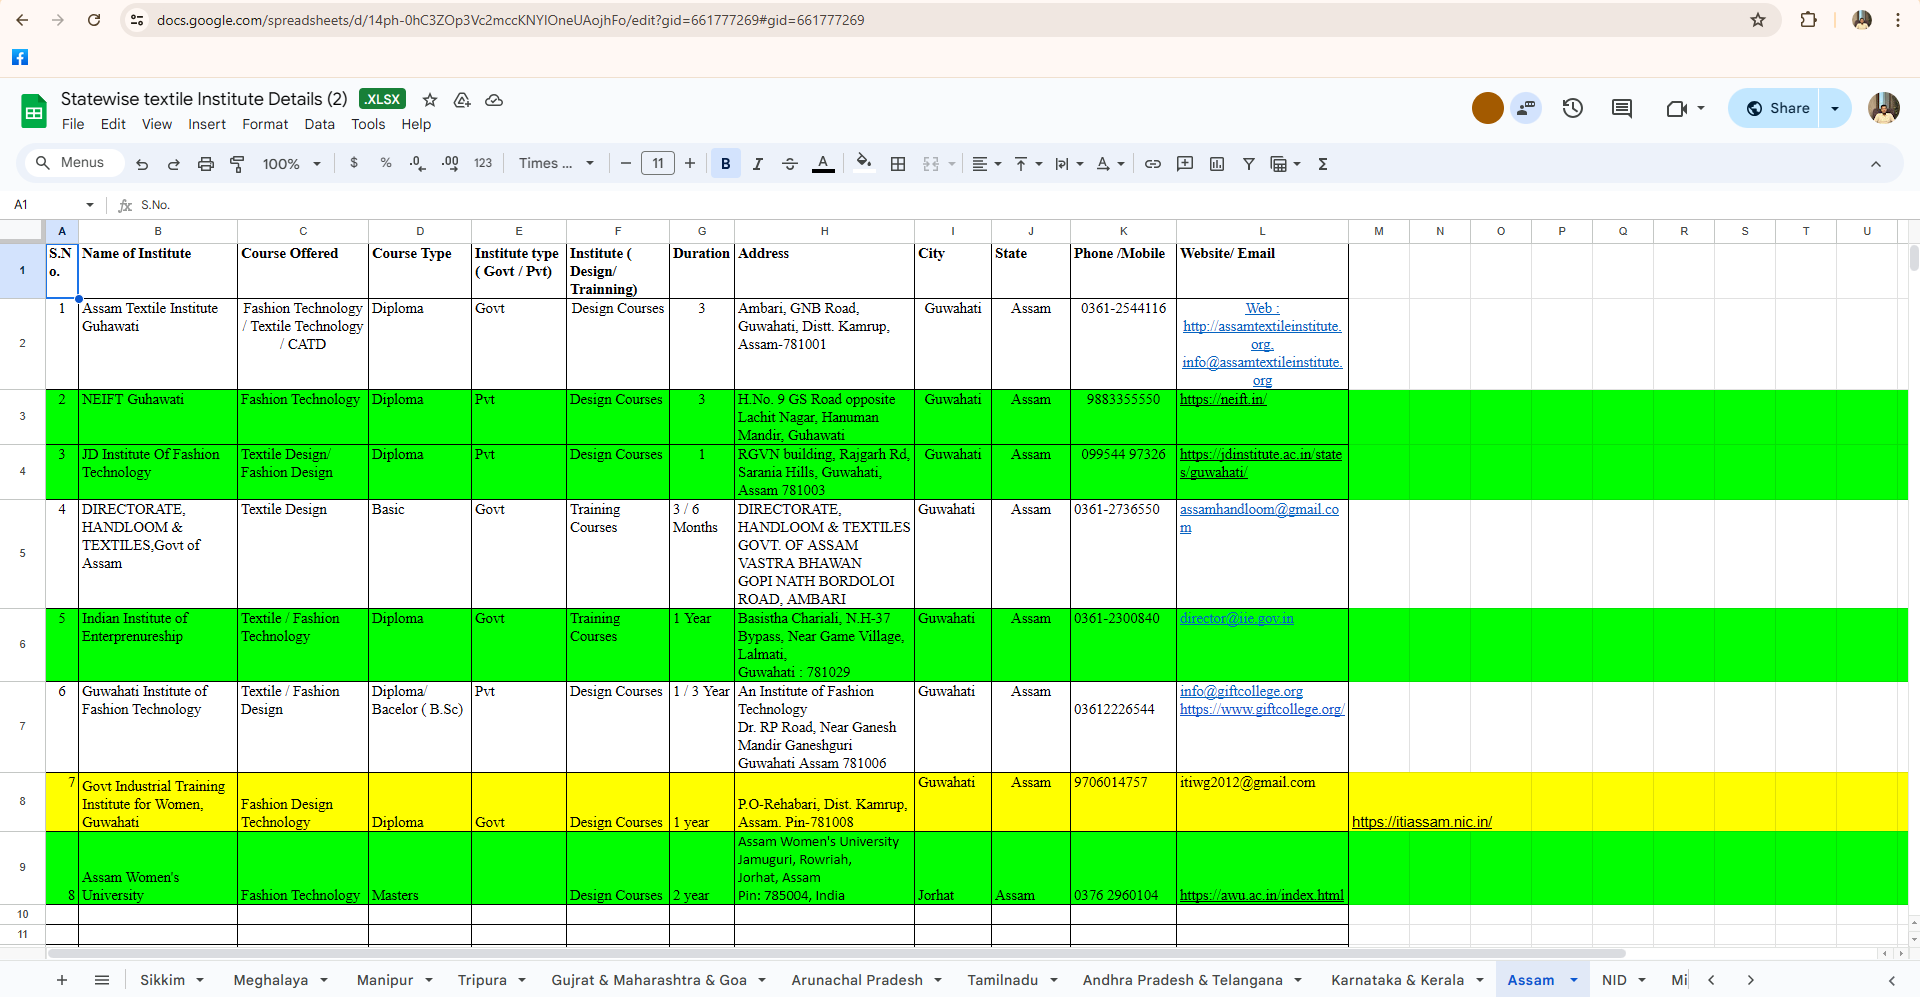Open the video call camera icon
The height and width of the screenshot is (997, 1920).
(1677, 108)
